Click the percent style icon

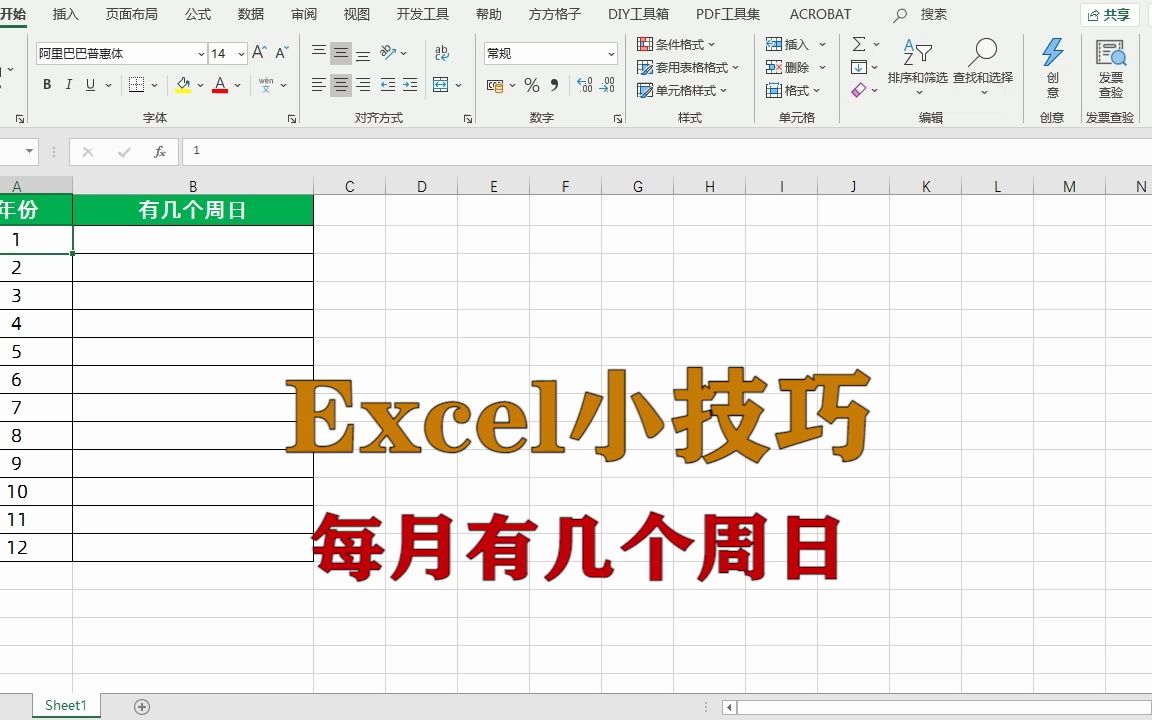coord(532,85)
